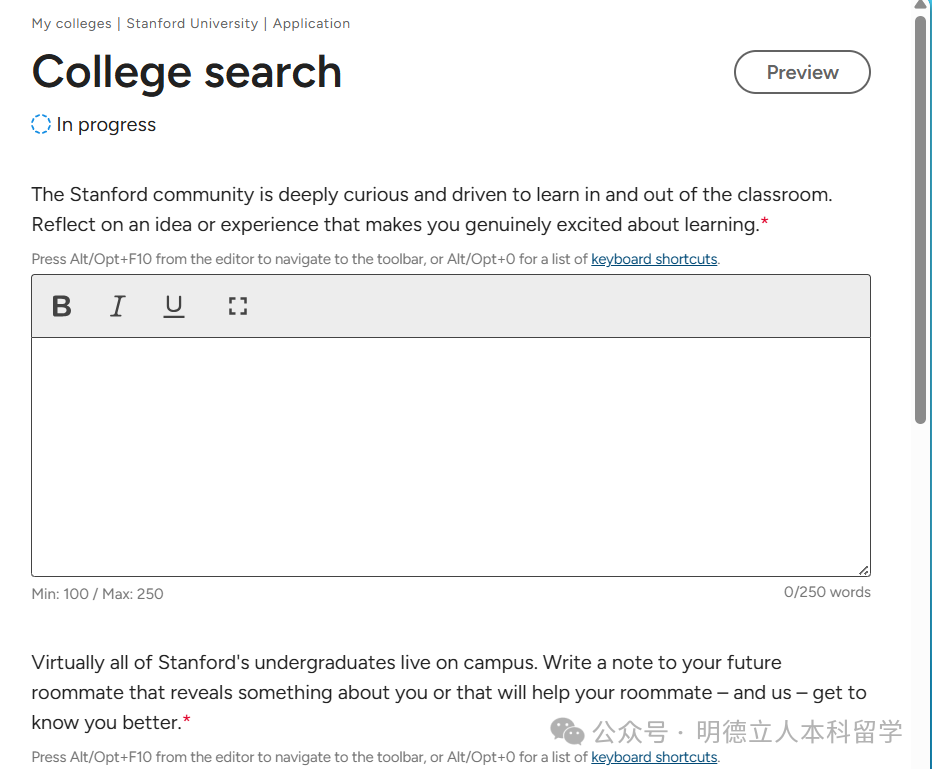This screenshot has height=769, width=932.
Task: Click the WeChat logo in the watermark
Action: 567,732
